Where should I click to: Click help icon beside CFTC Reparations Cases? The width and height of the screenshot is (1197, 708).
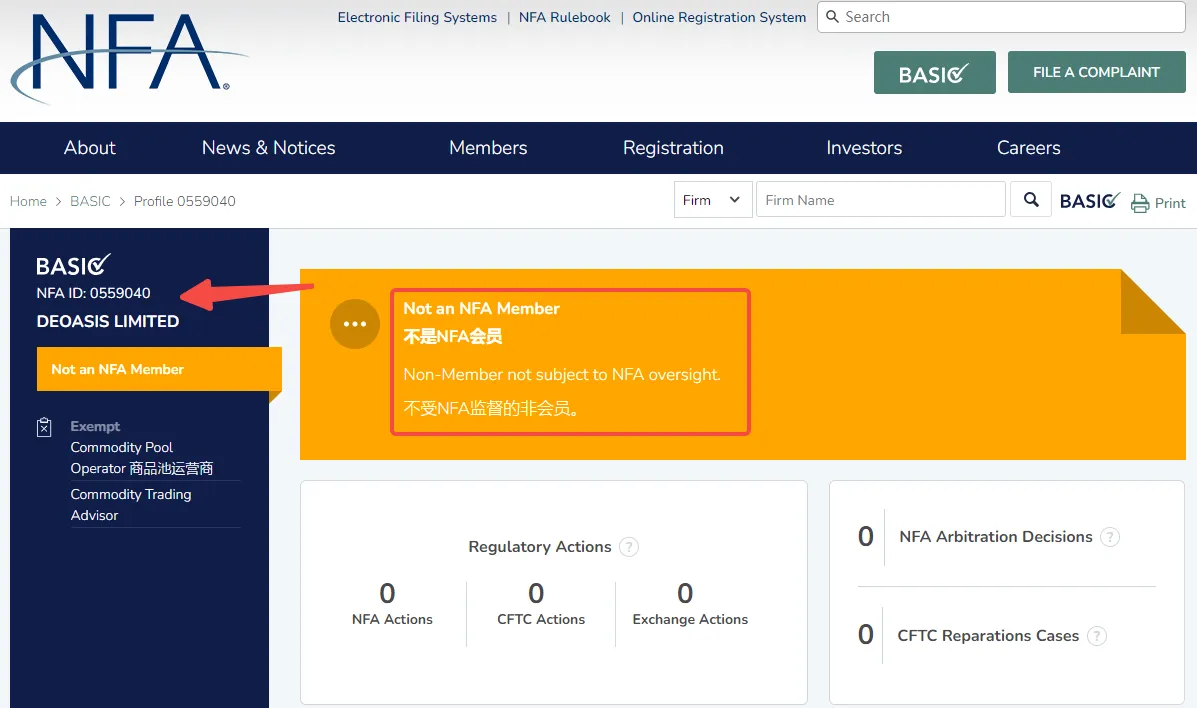click(x=1096, y=635)
